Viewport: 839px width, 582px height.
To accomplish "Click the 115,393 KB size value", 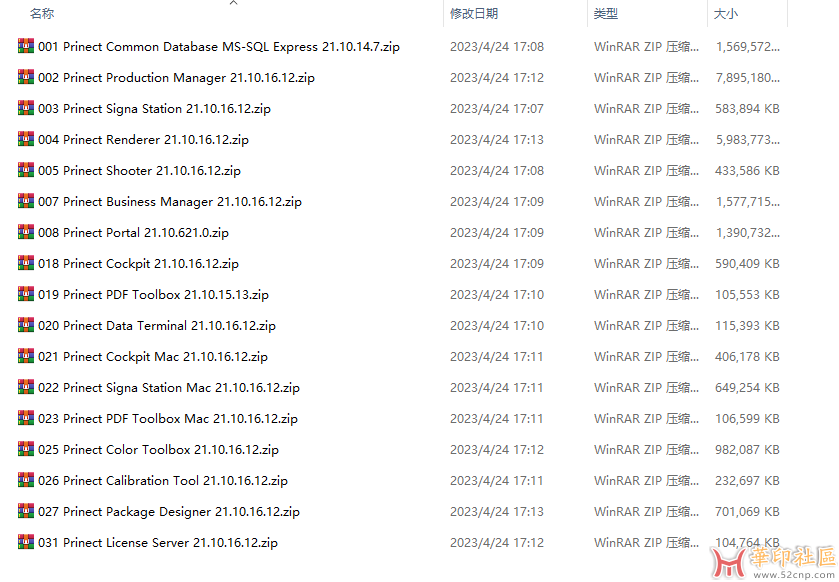I will (x=747, y=326).
